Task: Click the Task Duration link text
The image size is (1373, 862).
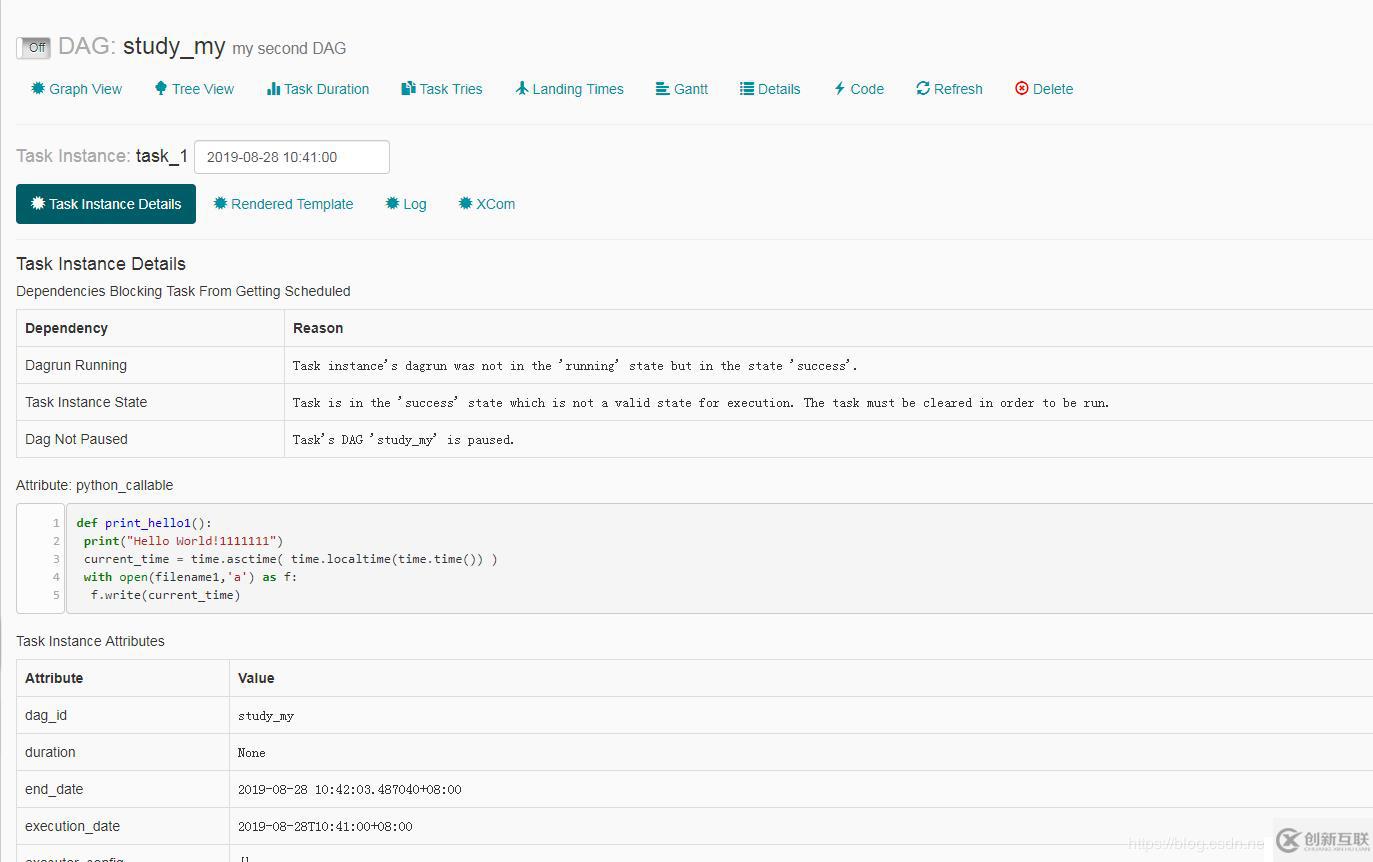Action: pos(326,89)
